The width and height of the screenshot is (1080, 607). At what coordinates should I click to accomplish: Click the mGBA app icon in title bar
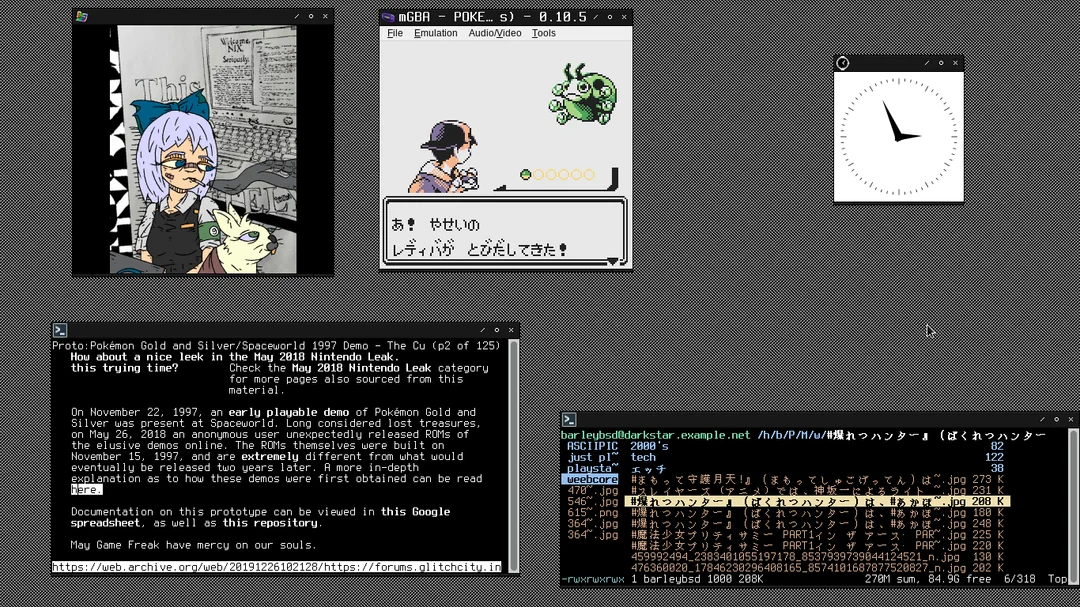point(388,17)
